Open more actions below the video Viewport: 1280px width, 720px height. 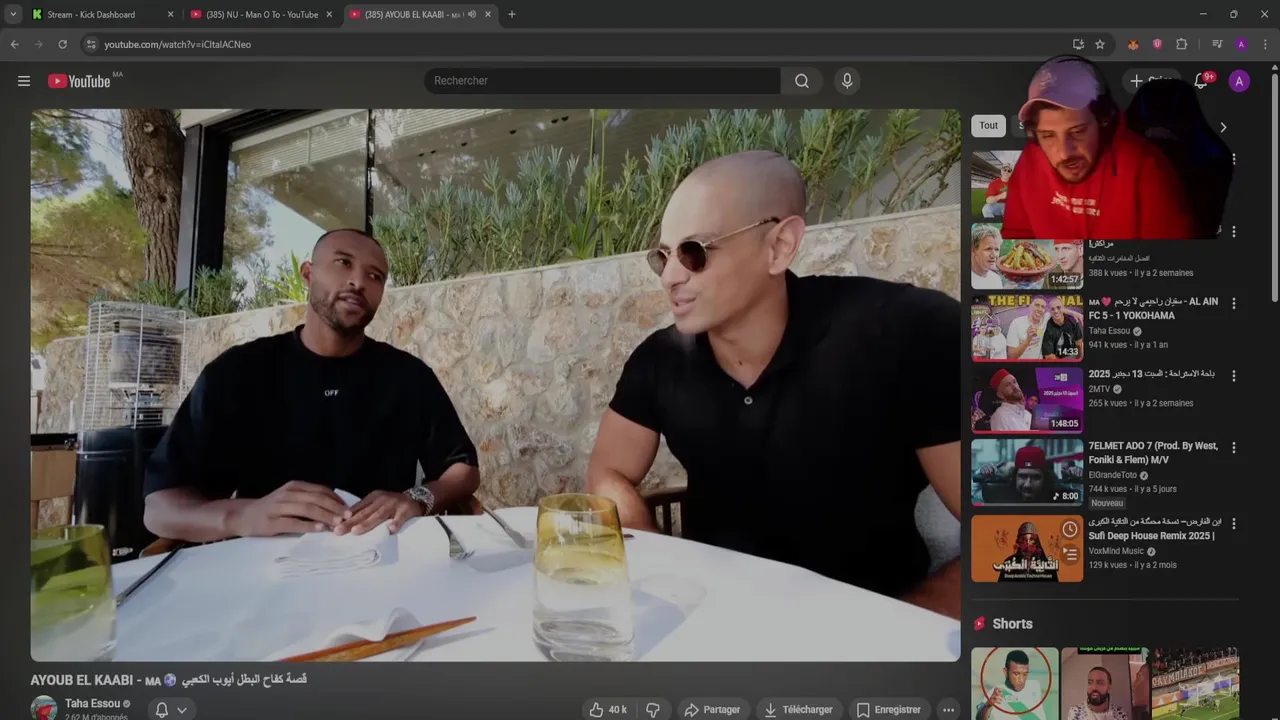tap(948, 709)
